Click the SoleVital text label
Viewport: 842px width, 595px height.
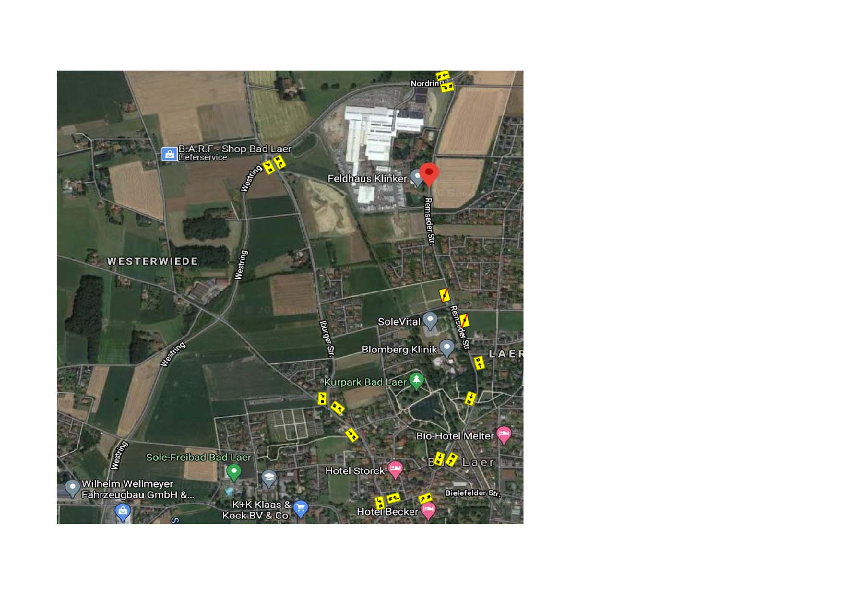399,322
